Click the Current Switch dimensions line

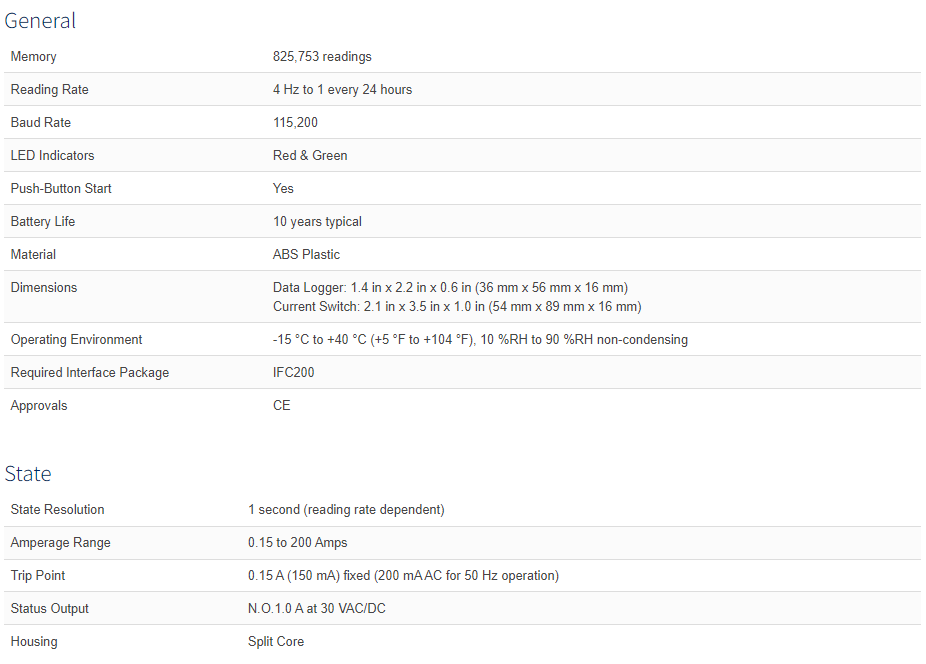pos(457,307)
